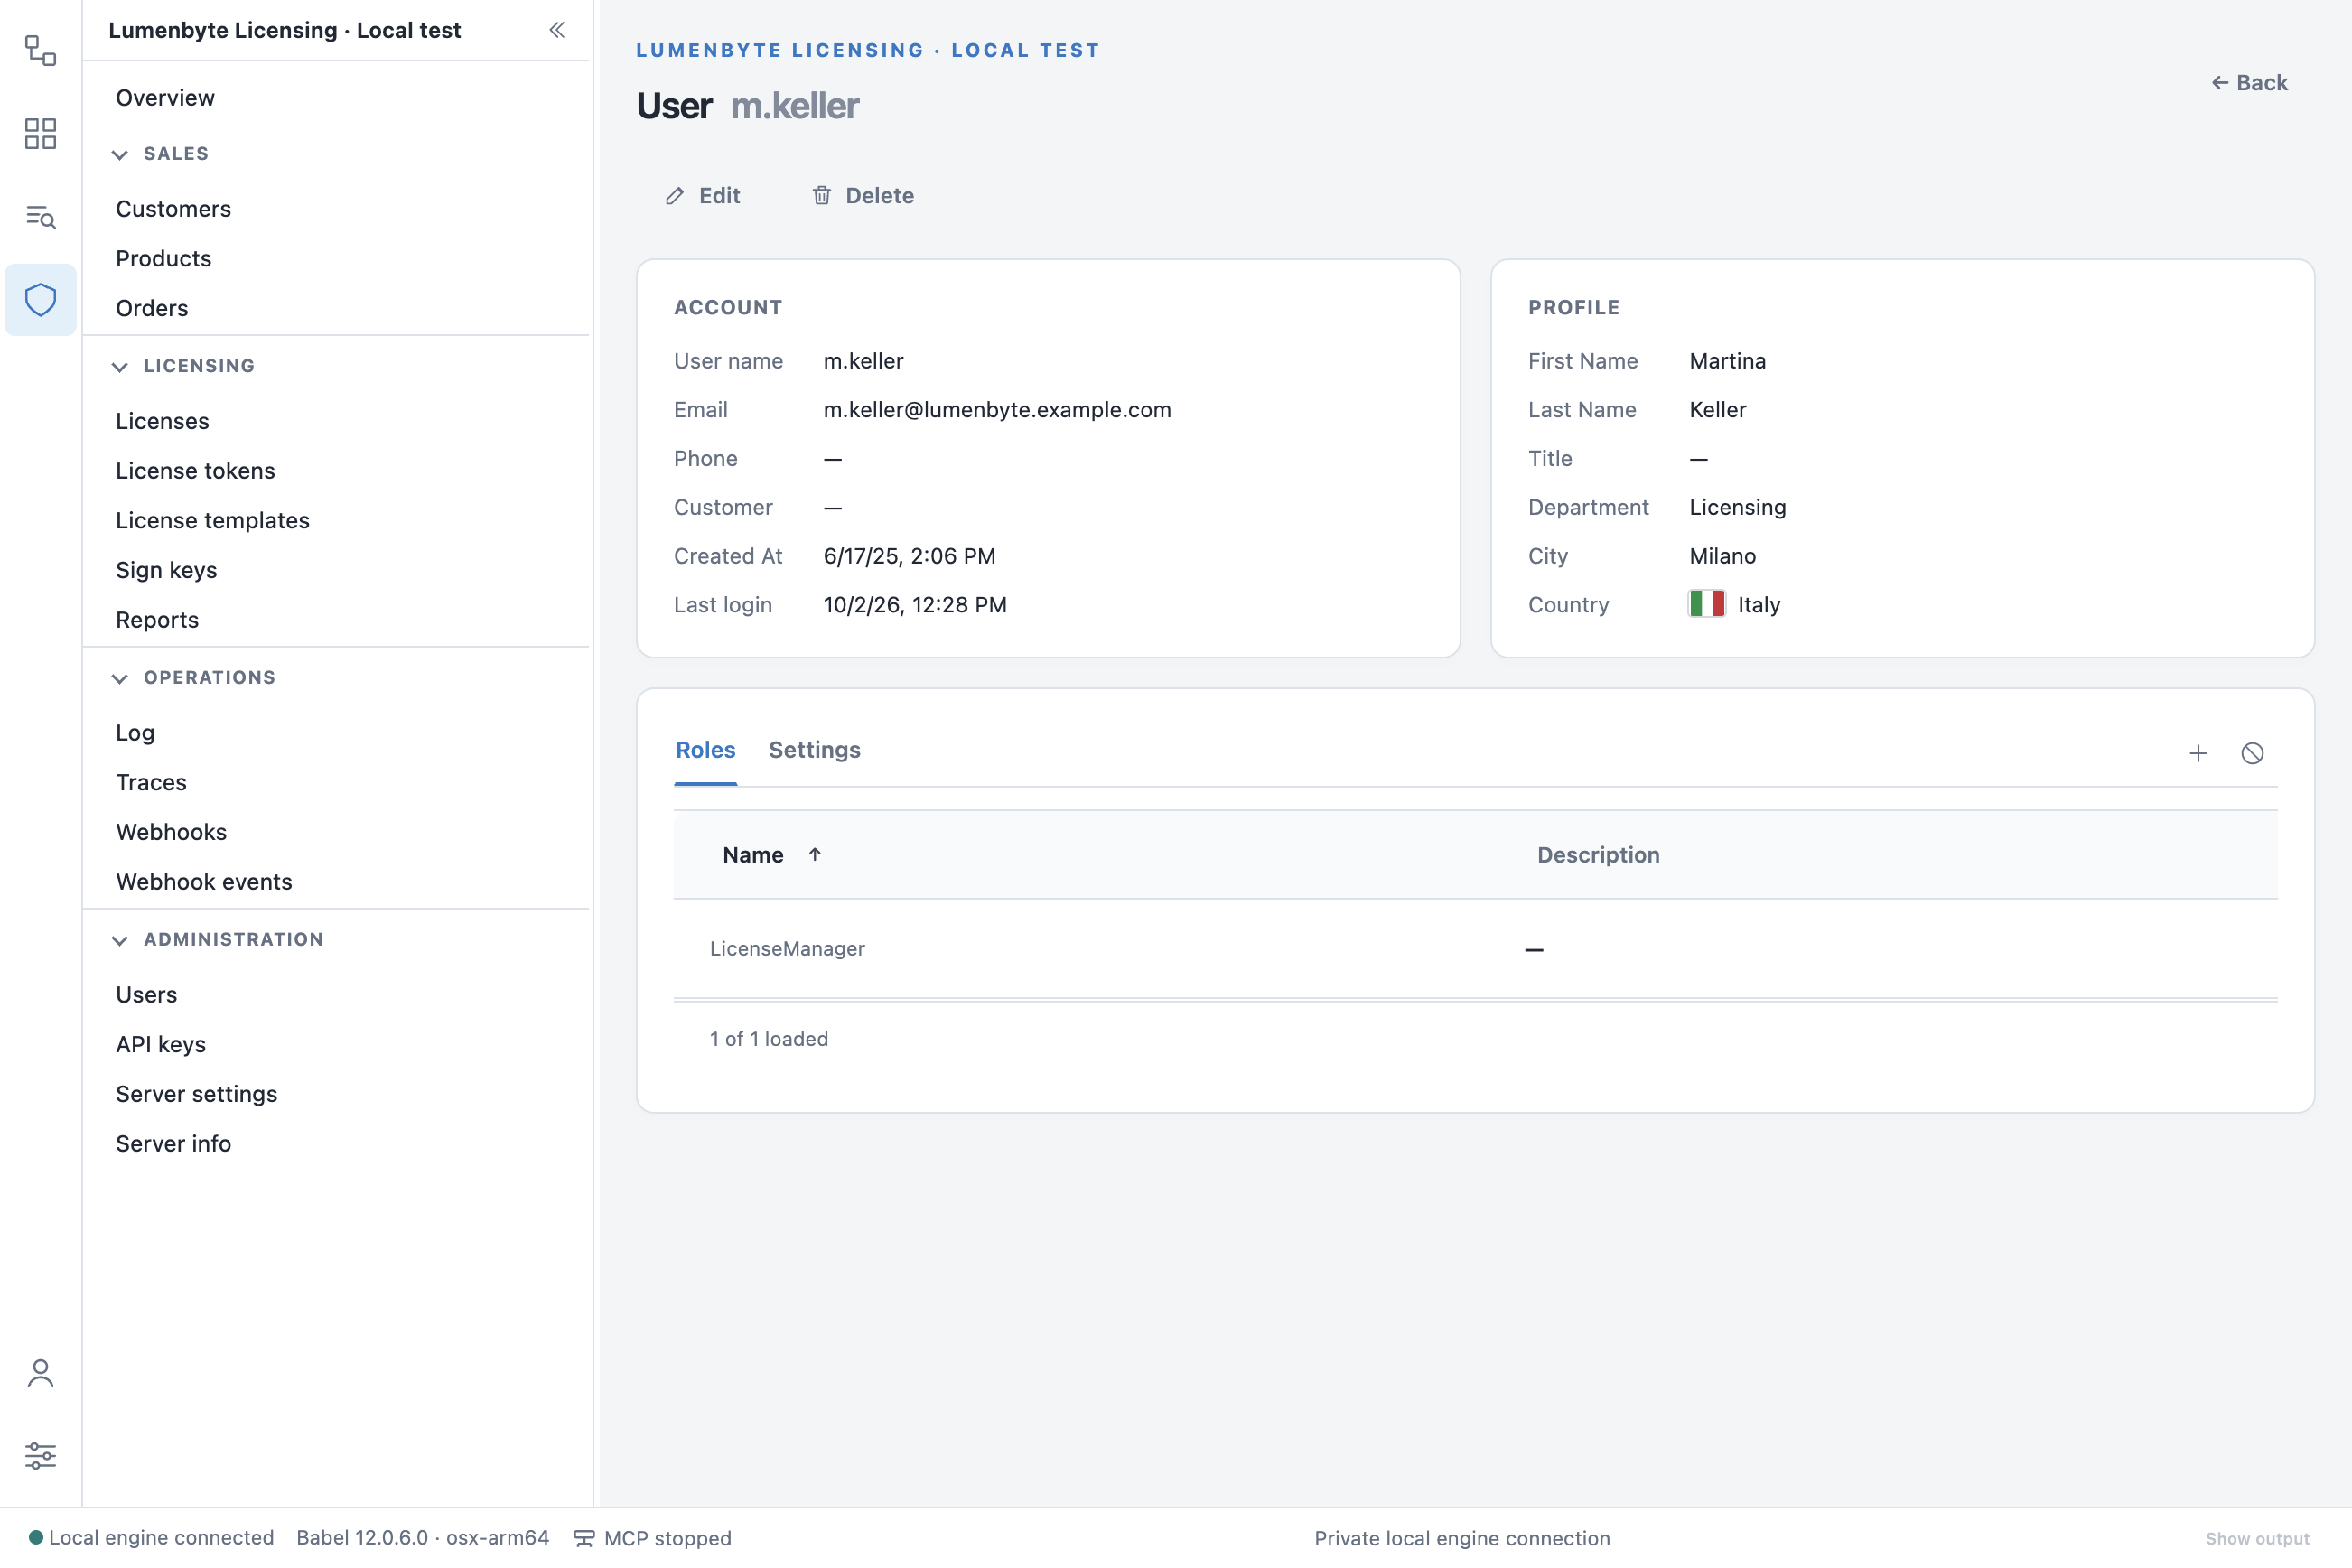Image resolution: width=2352 pixels, height=1568 pixels.
Task: Collapse the sidebar with double-chevron icon
Action: 557,30
